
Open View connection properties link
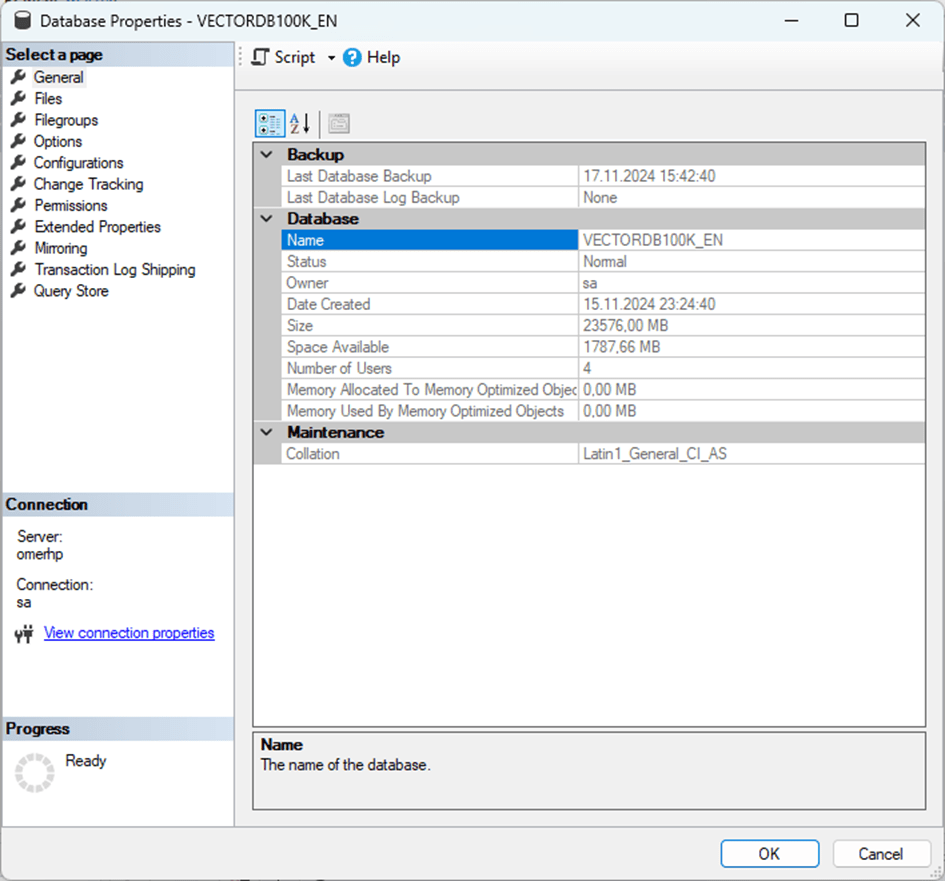129,633
